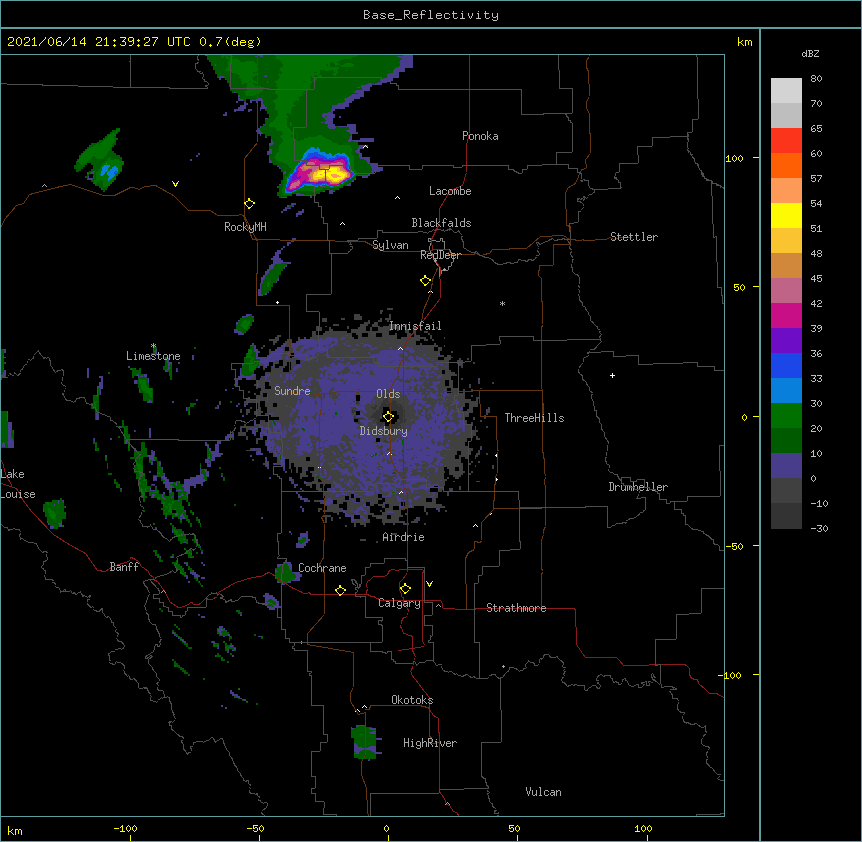Click the HighRiver city label
This screenshot has width=862, height=842.
430,743
